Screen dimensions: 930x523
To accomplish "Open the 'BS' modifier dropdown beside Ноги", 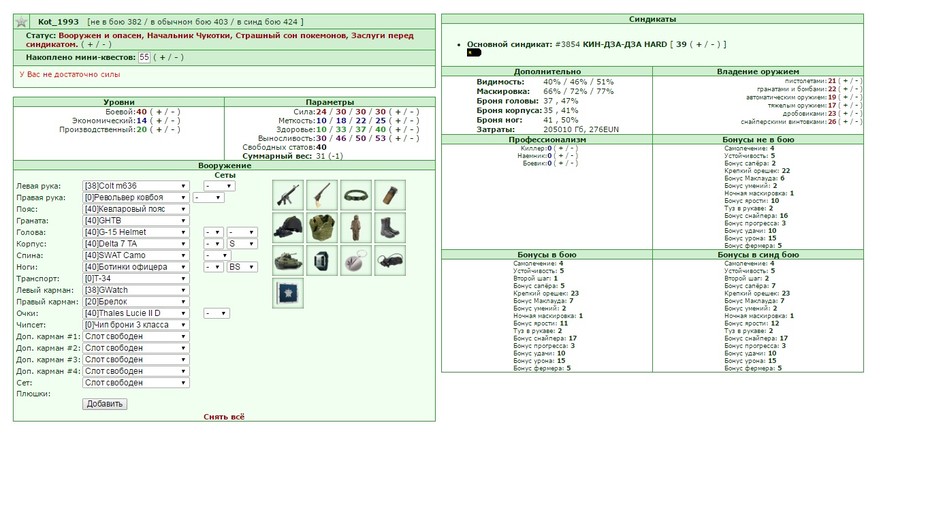I will [242, 267].
